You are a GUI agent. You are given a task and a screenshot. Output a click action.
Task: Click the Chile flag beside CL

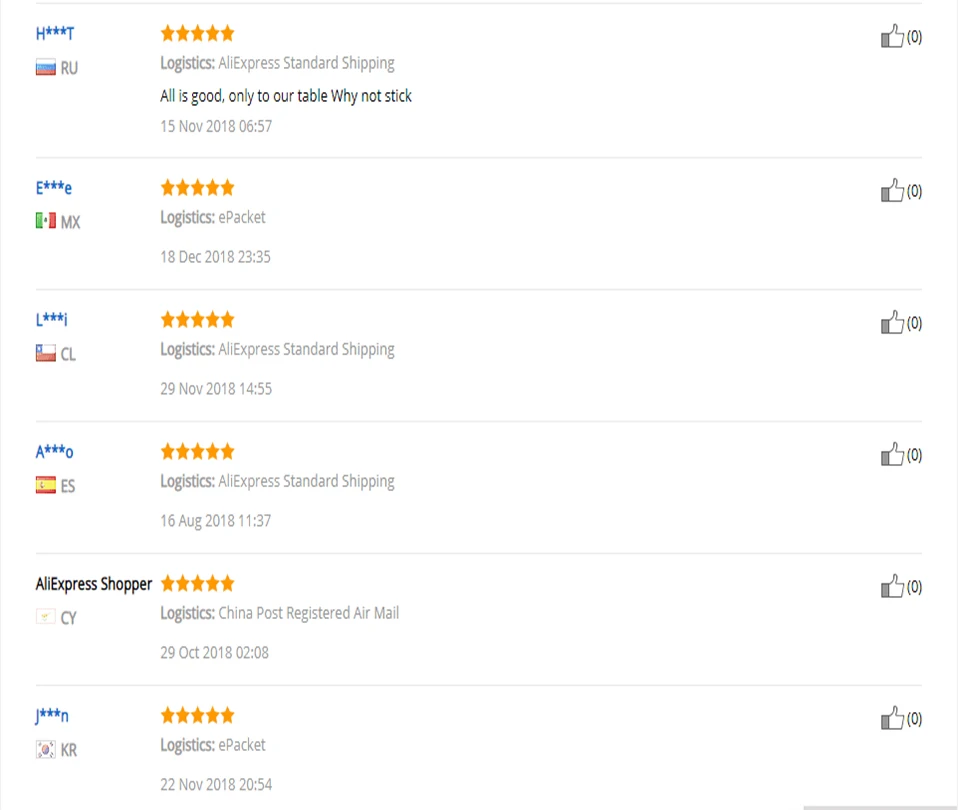[46, 354]
